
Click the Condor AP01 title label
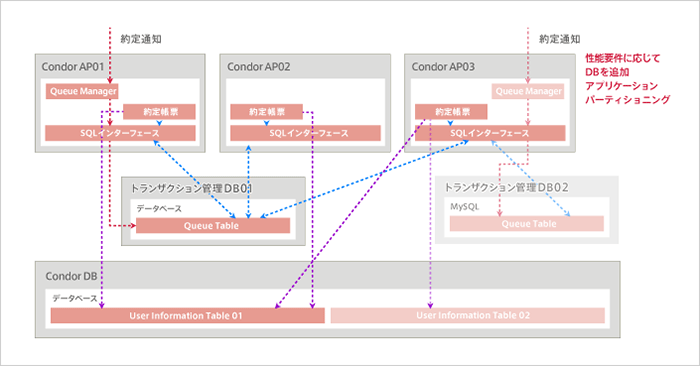[x=73, y=67]
